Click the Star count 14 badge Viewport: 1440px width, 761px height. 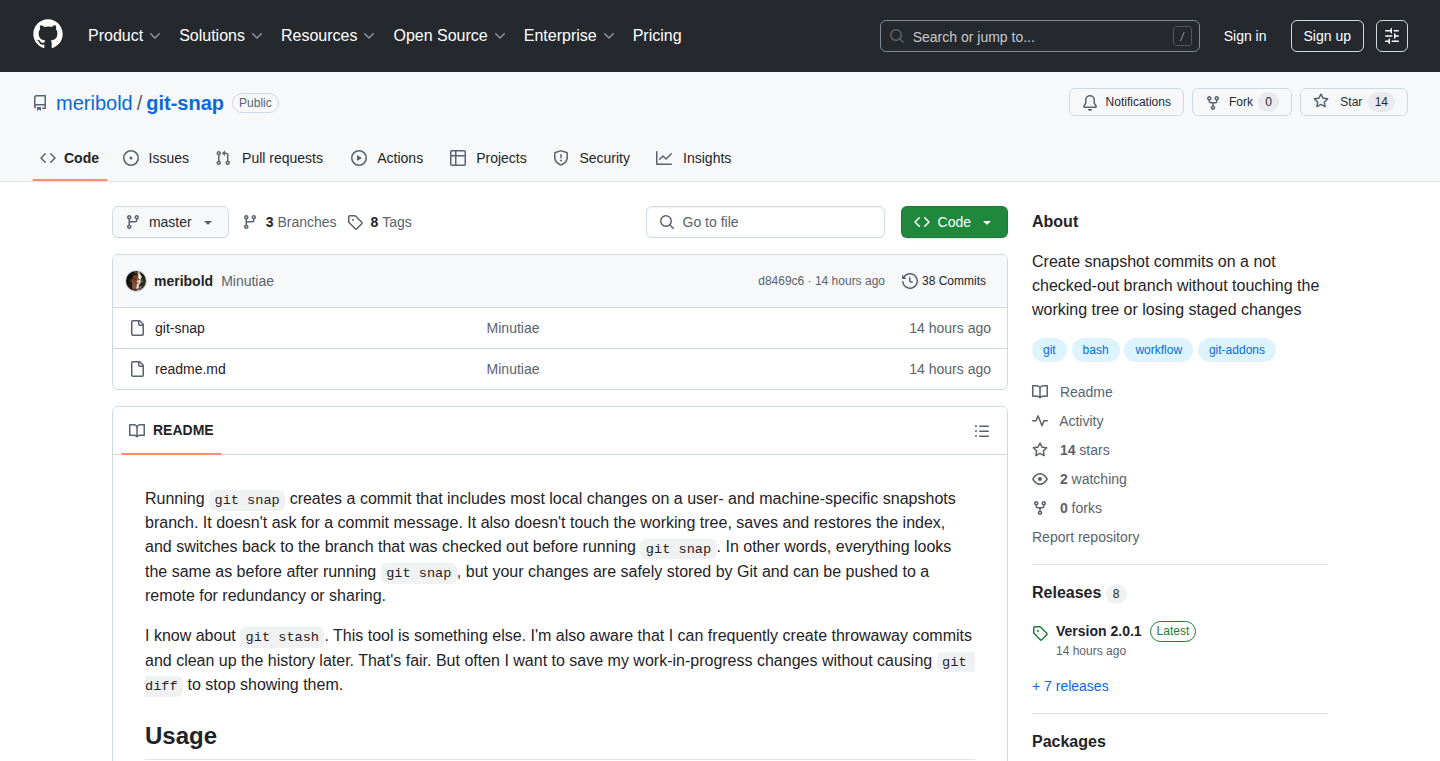tap(1381, 102)
